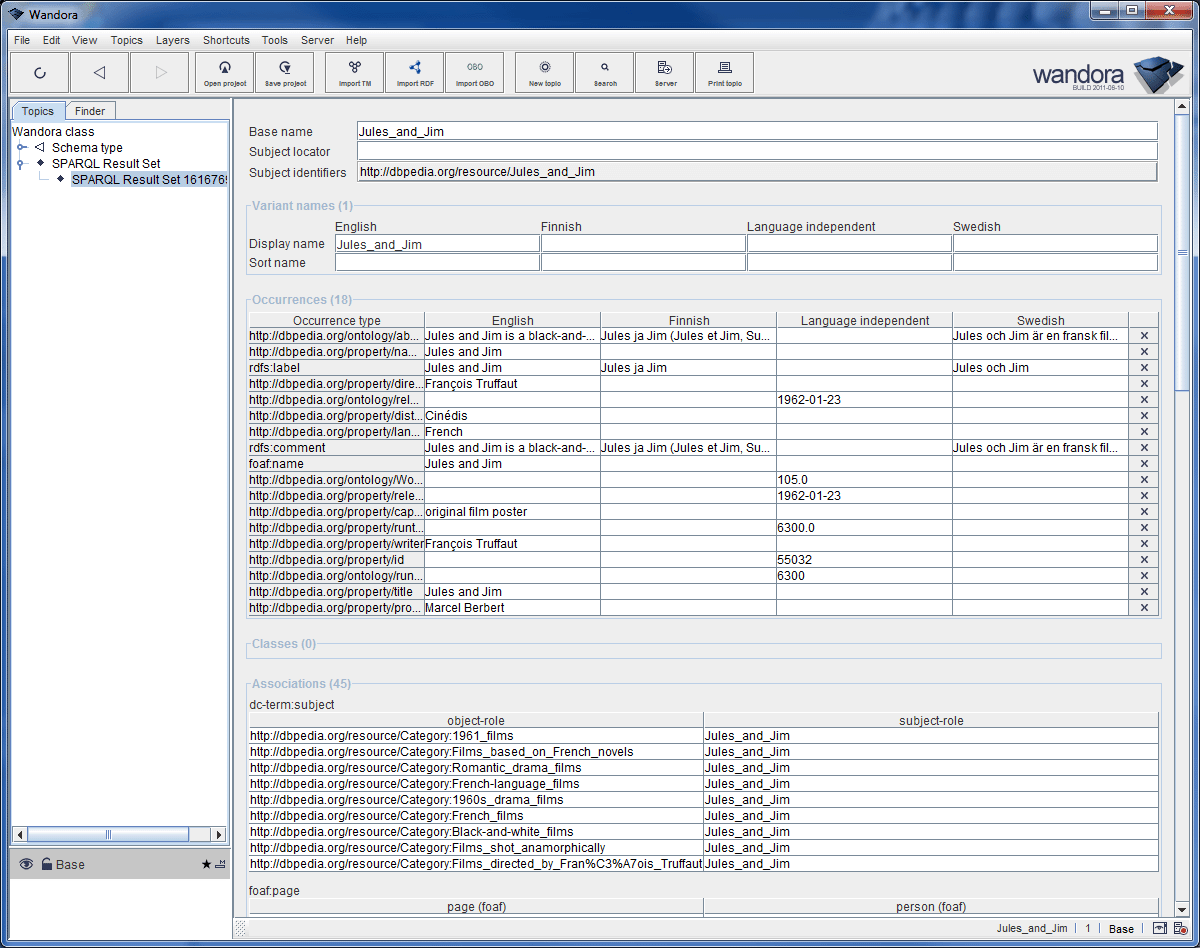Click the Import TM toolbar icon
The height and width of the screenshot is (948, 1200).
[353, 72]
